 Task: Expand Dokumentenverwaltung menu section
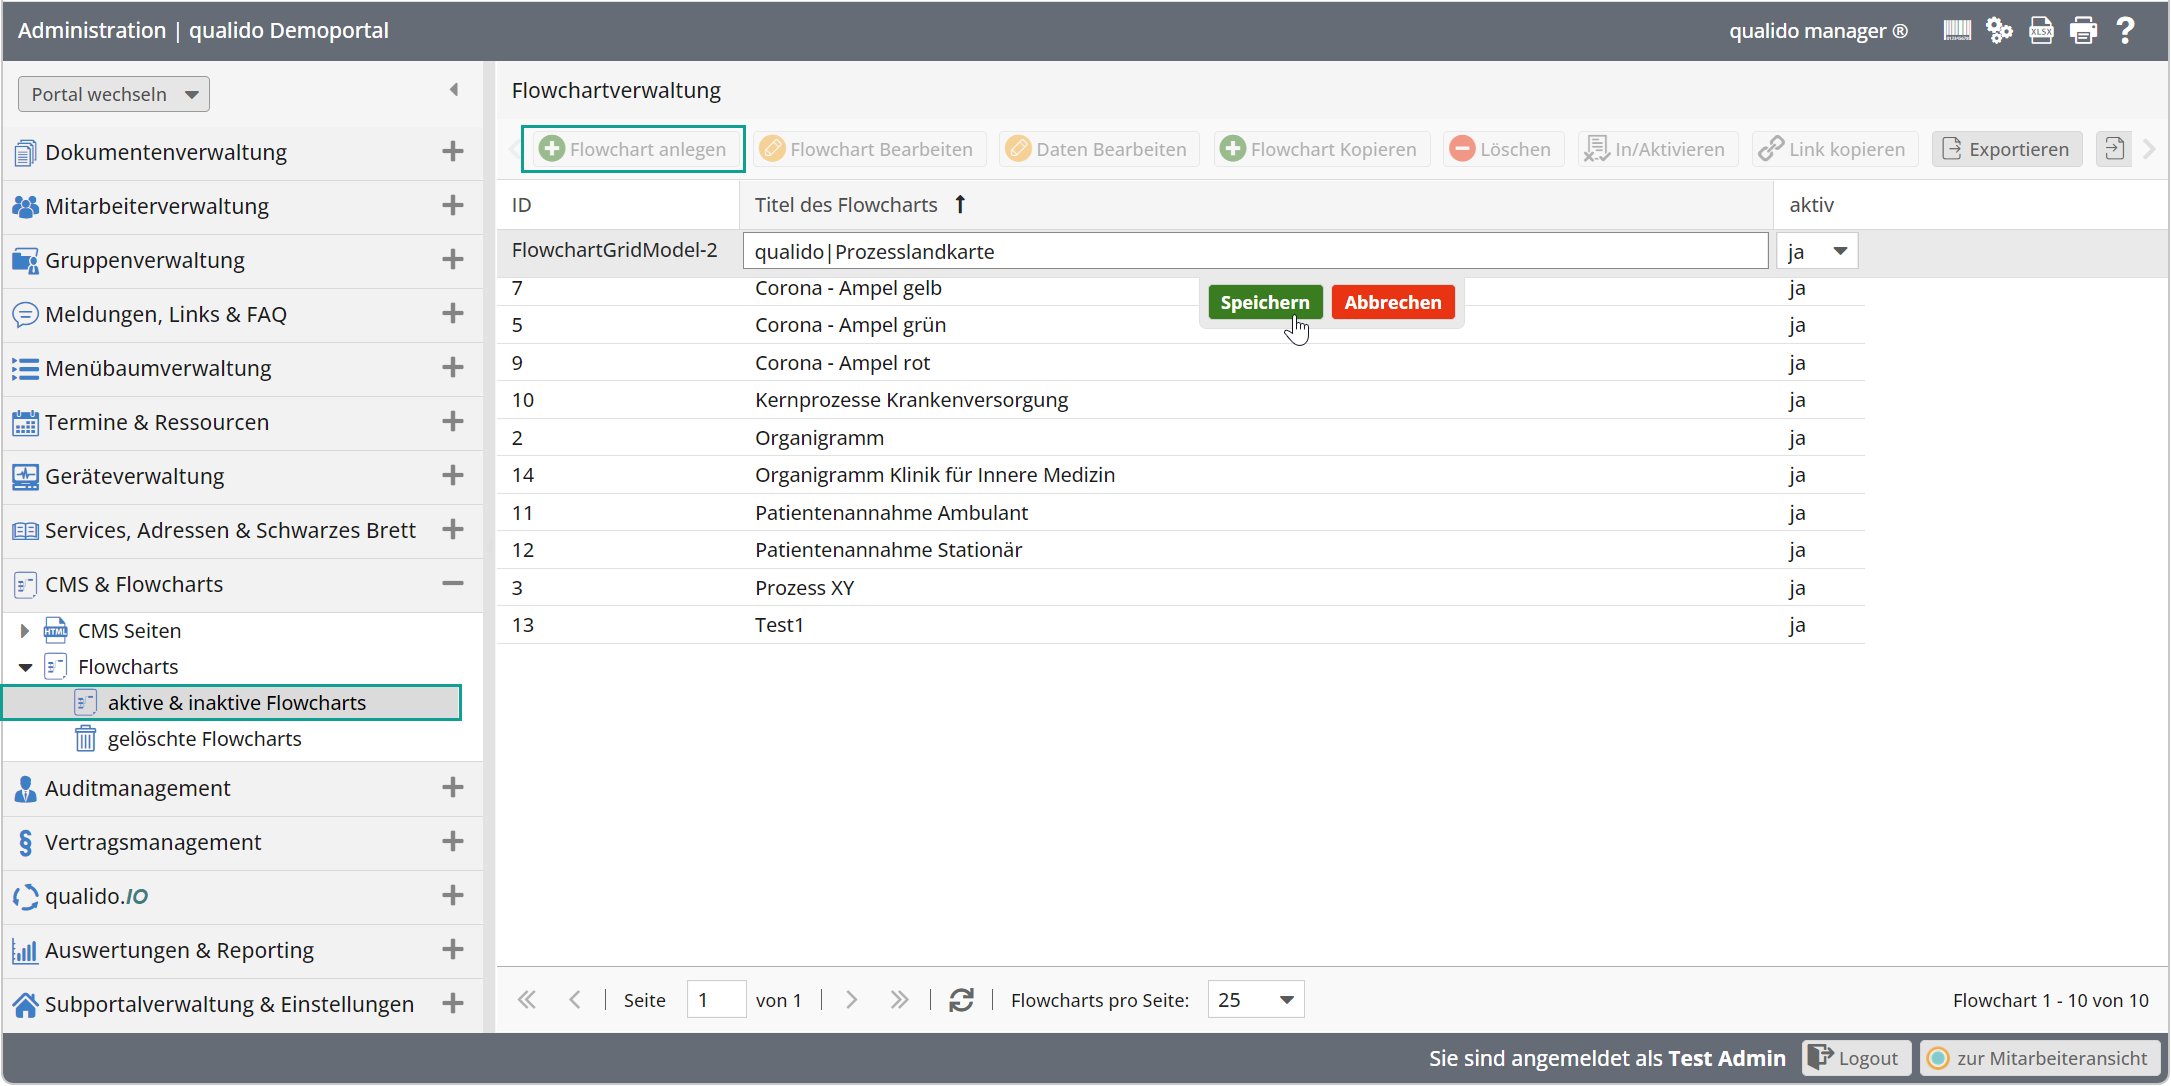point(452,152)
